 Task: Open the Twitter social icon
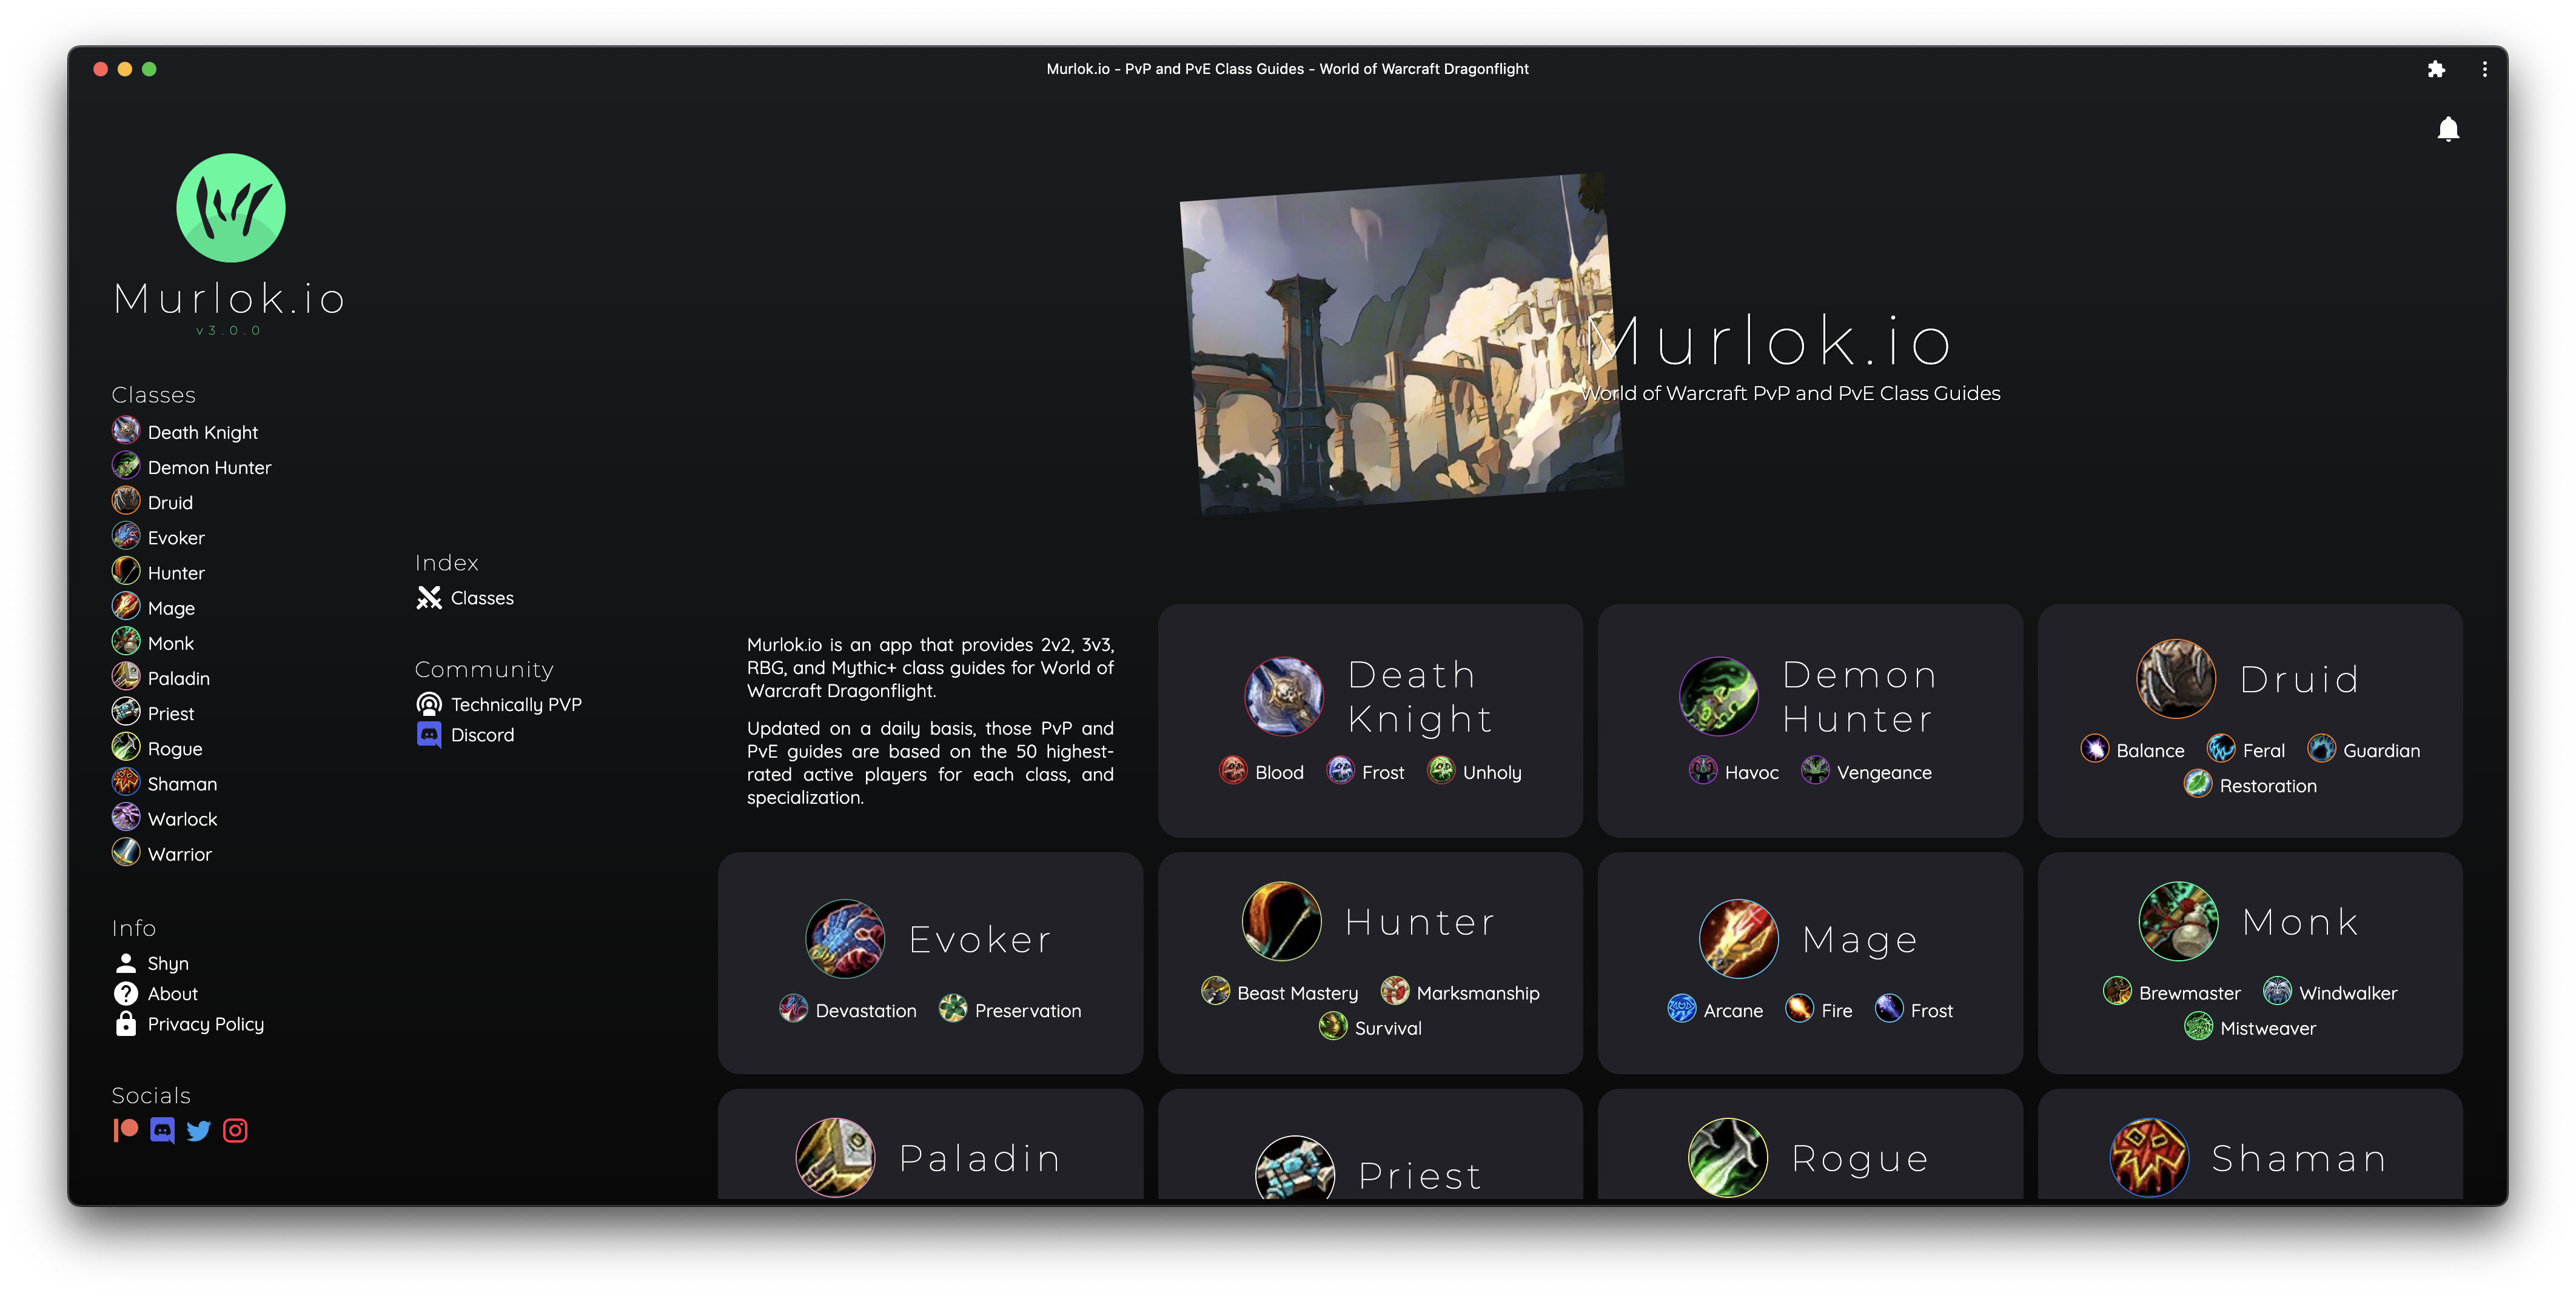(199, 1130)
